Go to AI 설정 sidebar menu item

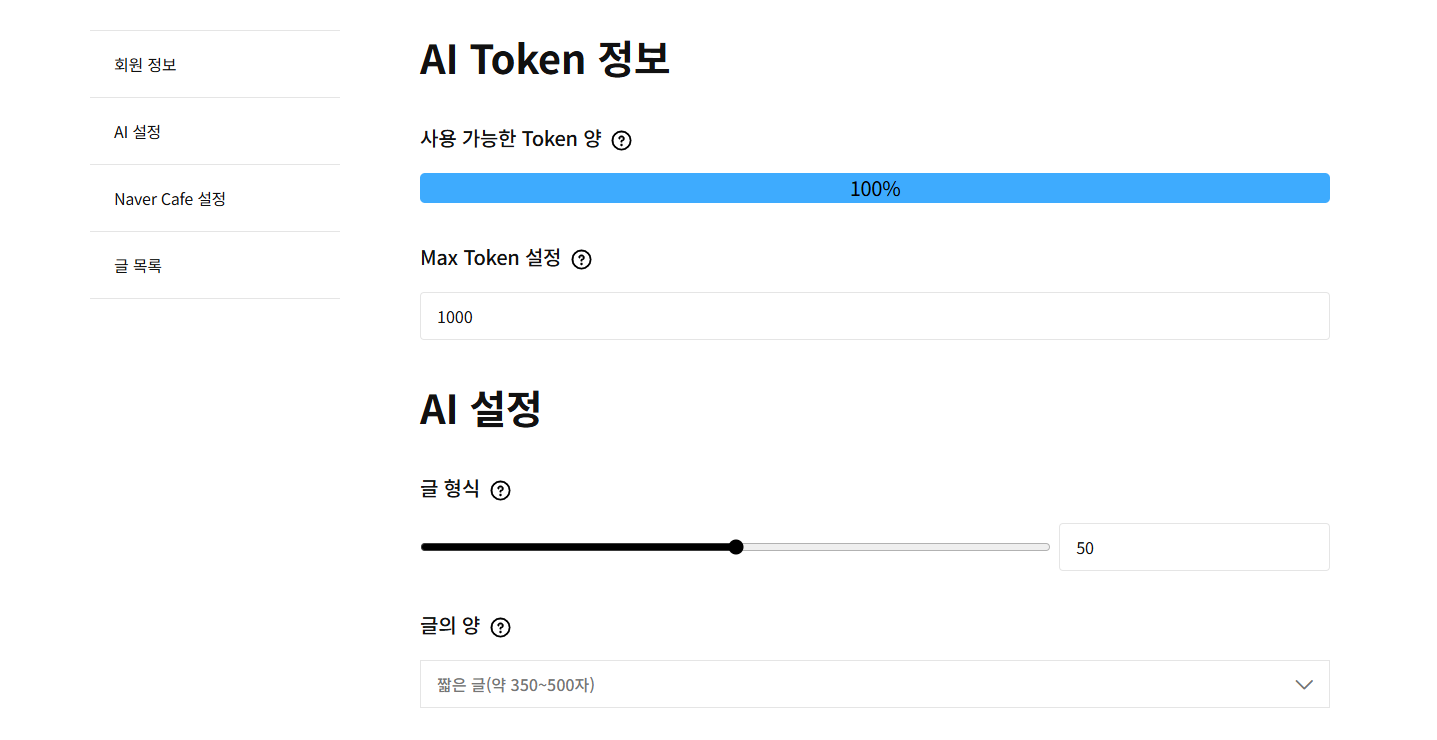(138, 132)
